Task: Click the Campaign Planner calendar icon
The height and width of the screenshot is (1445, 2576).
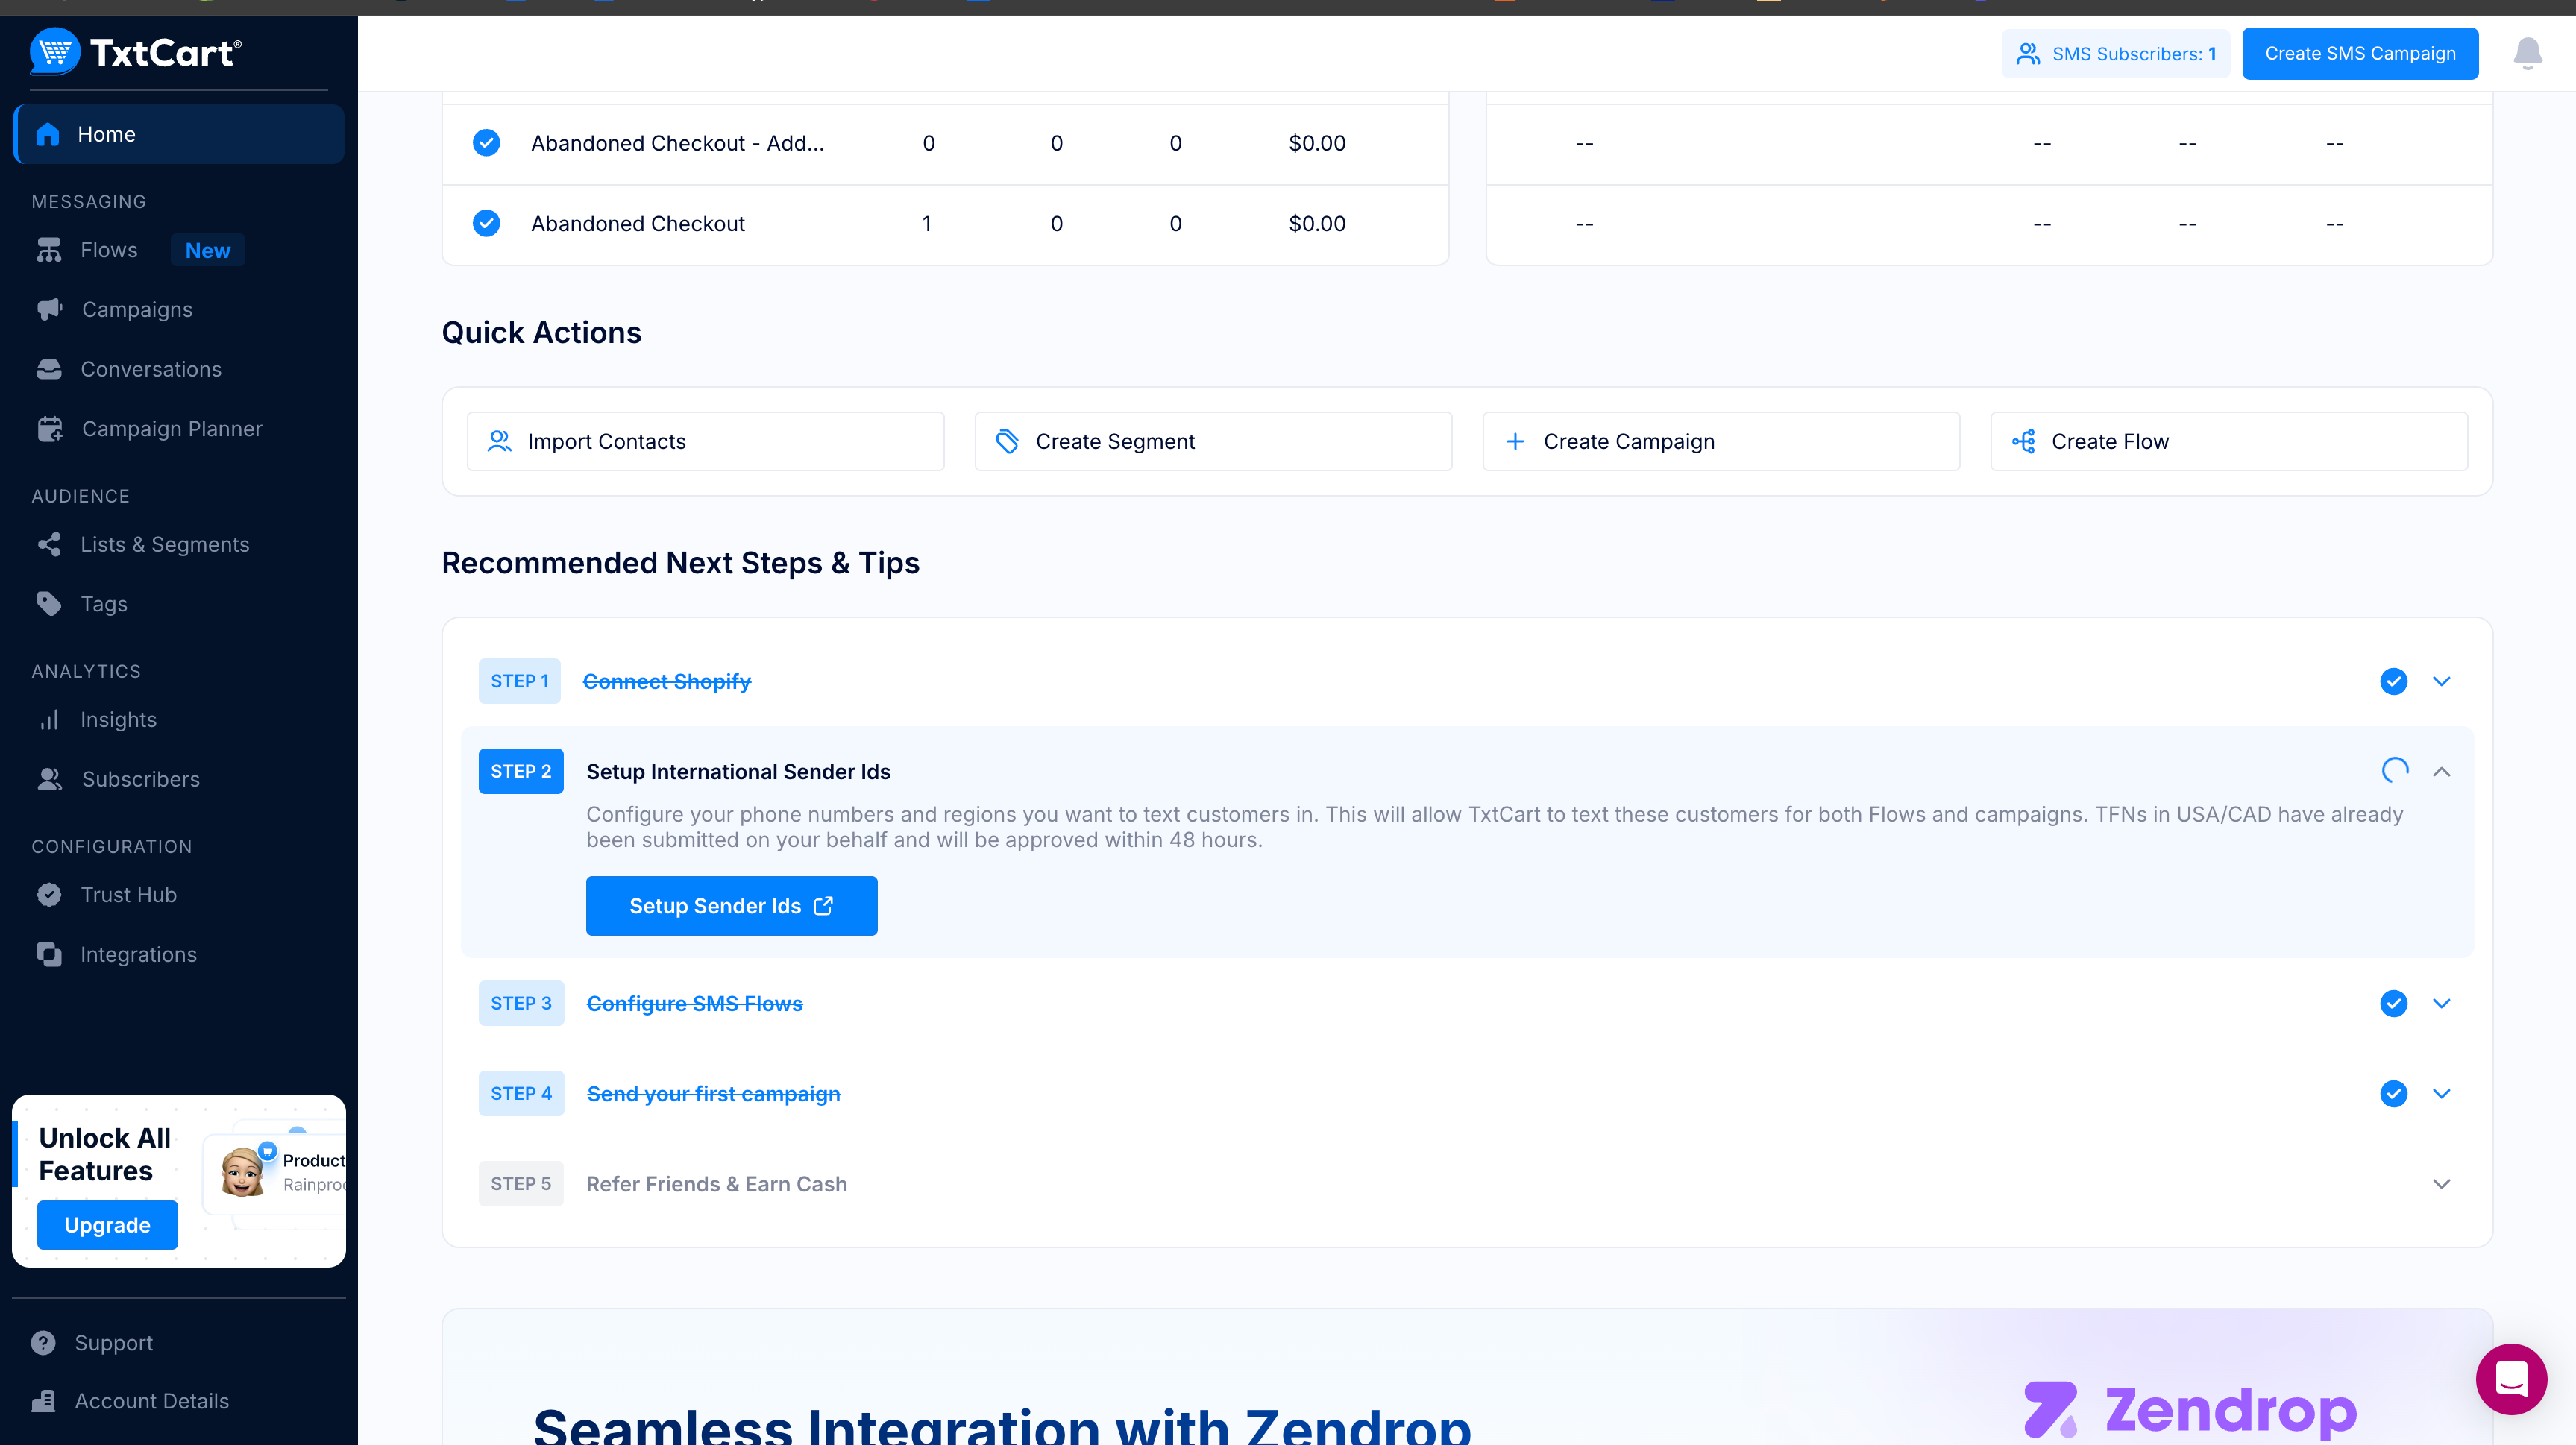Action: click(50, 429)
